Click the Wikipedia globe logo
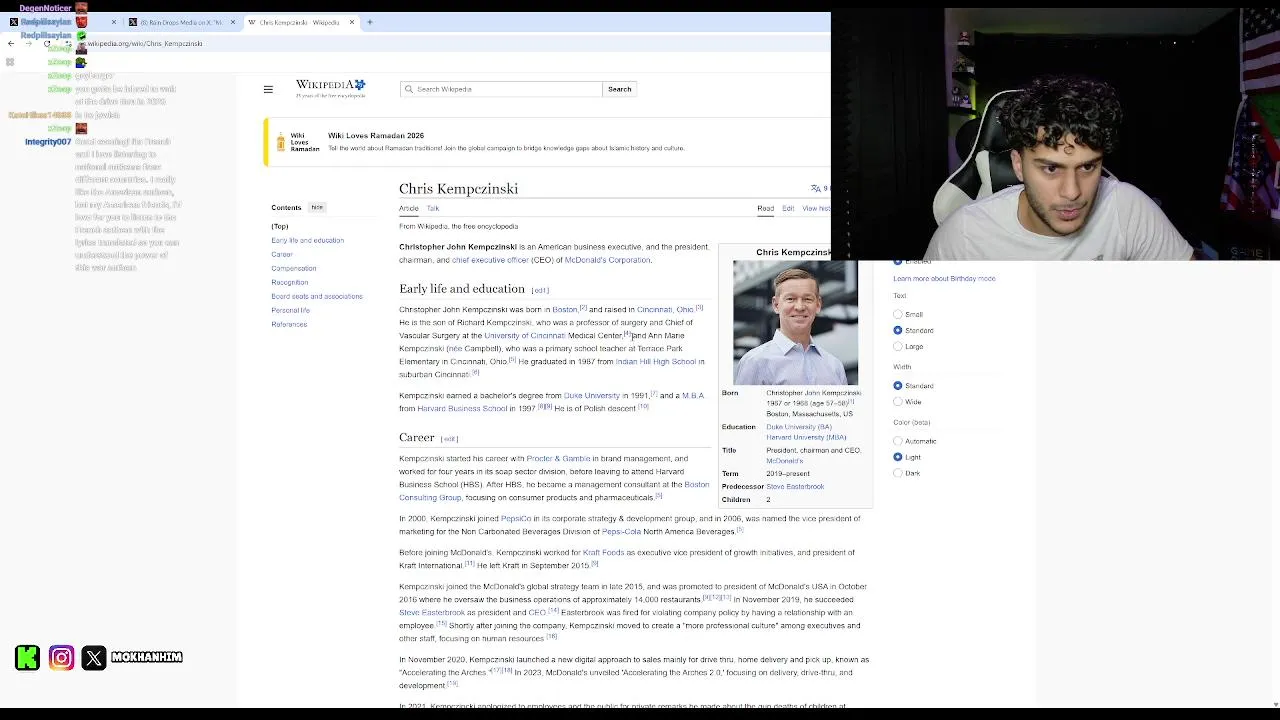Viewport: 1280px width, 720px height. click(x=331, y=89)
